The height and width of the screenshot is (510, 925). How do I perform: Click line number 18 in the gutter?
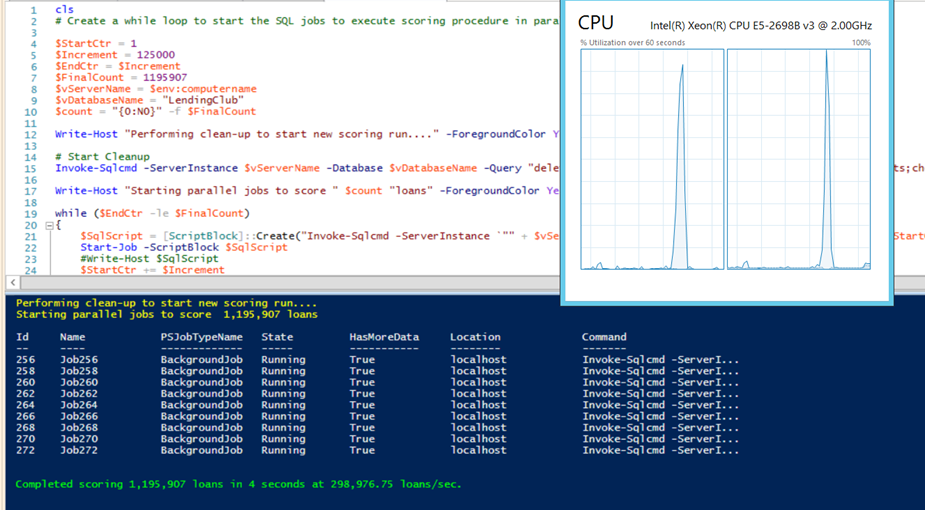[30, 202]
